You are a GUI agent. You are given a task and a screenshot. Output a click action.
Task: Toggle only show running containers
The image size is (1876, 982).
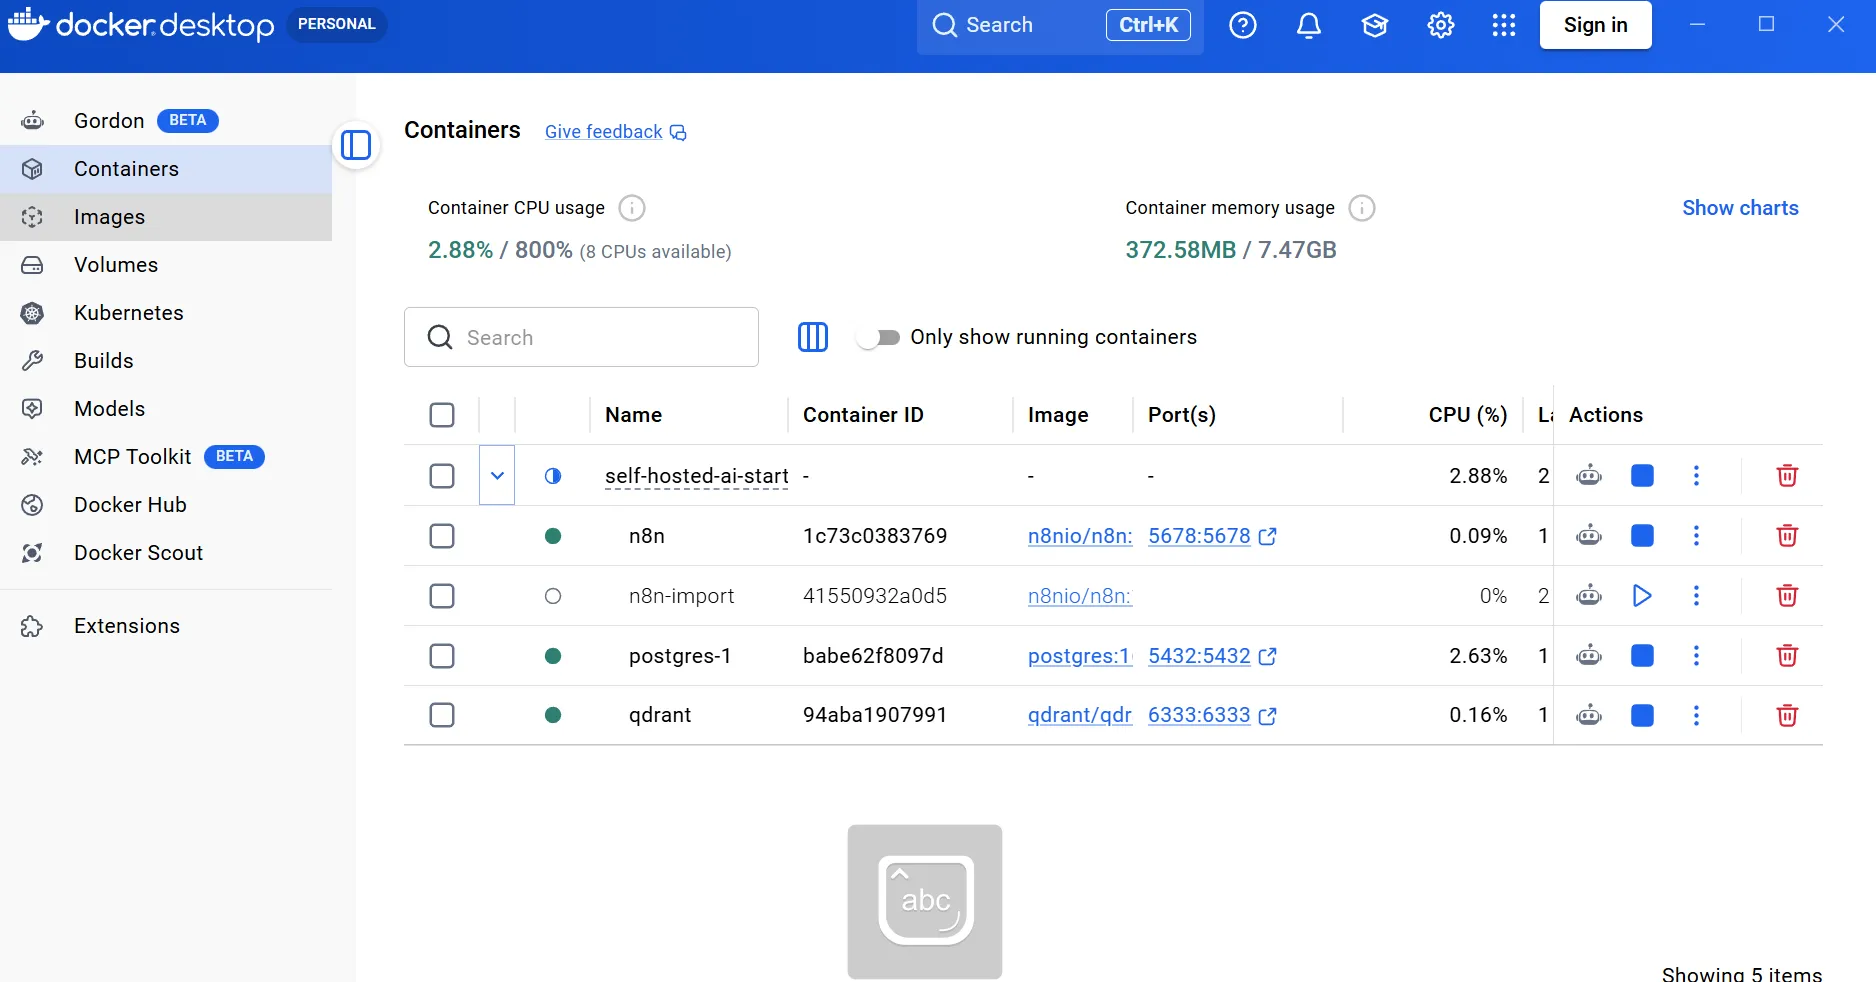tap(879, 337)
